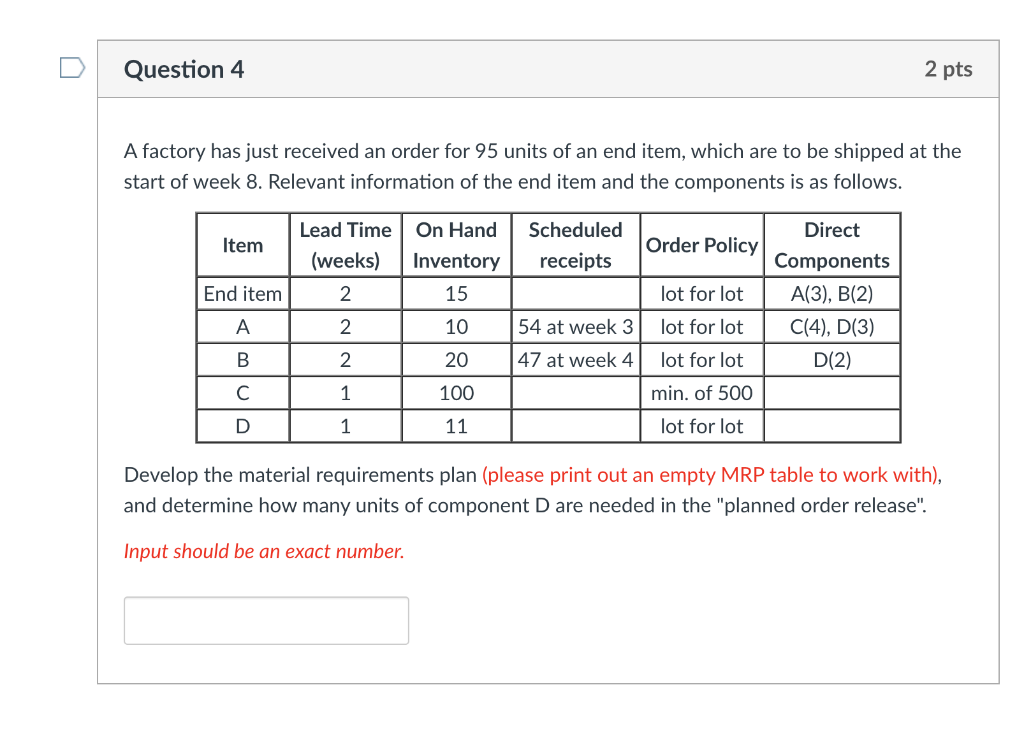
Task: Select the Question 4 header
Action: [184, 69]
